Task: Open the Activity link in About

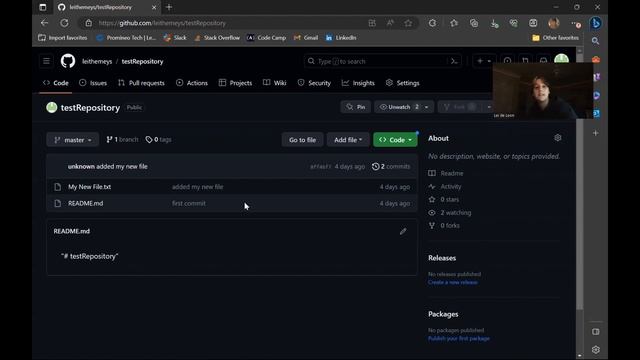Action: click(x=445, y=187)
